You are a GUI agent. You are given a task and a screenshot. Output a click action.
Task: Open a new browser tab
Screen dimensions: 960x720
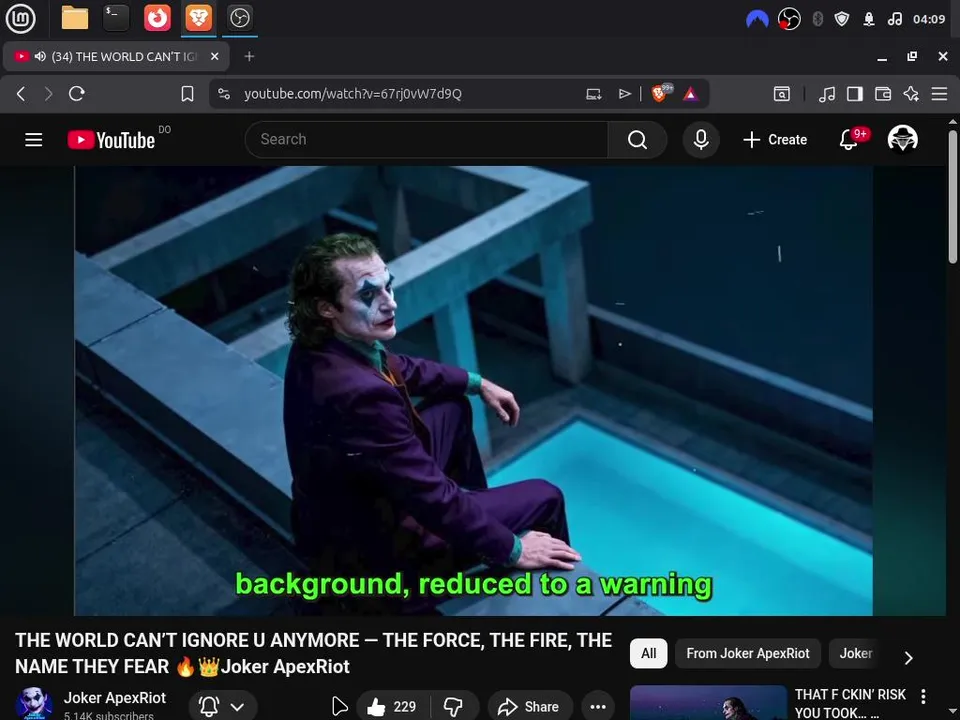click(249, 56)
